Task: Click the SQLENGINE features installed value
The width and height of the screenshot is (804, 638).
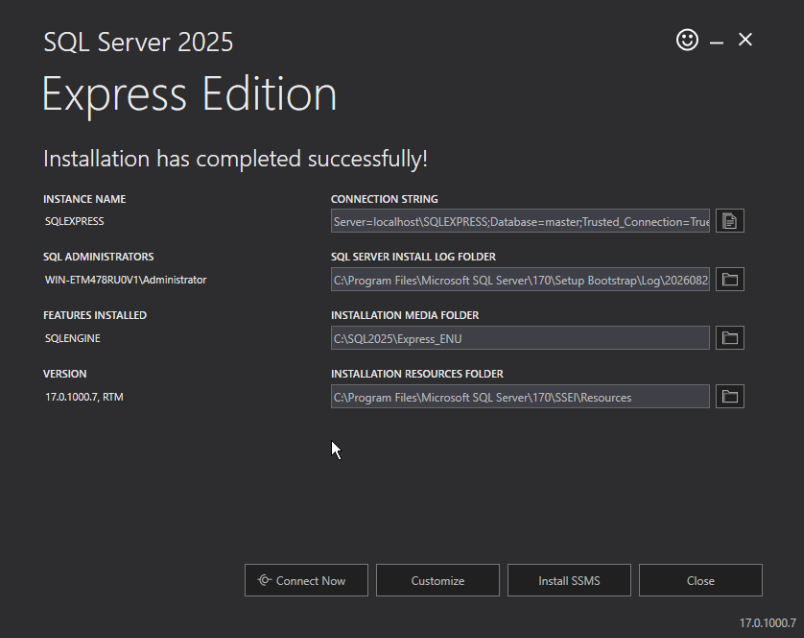Action: (x=72, y=338)
